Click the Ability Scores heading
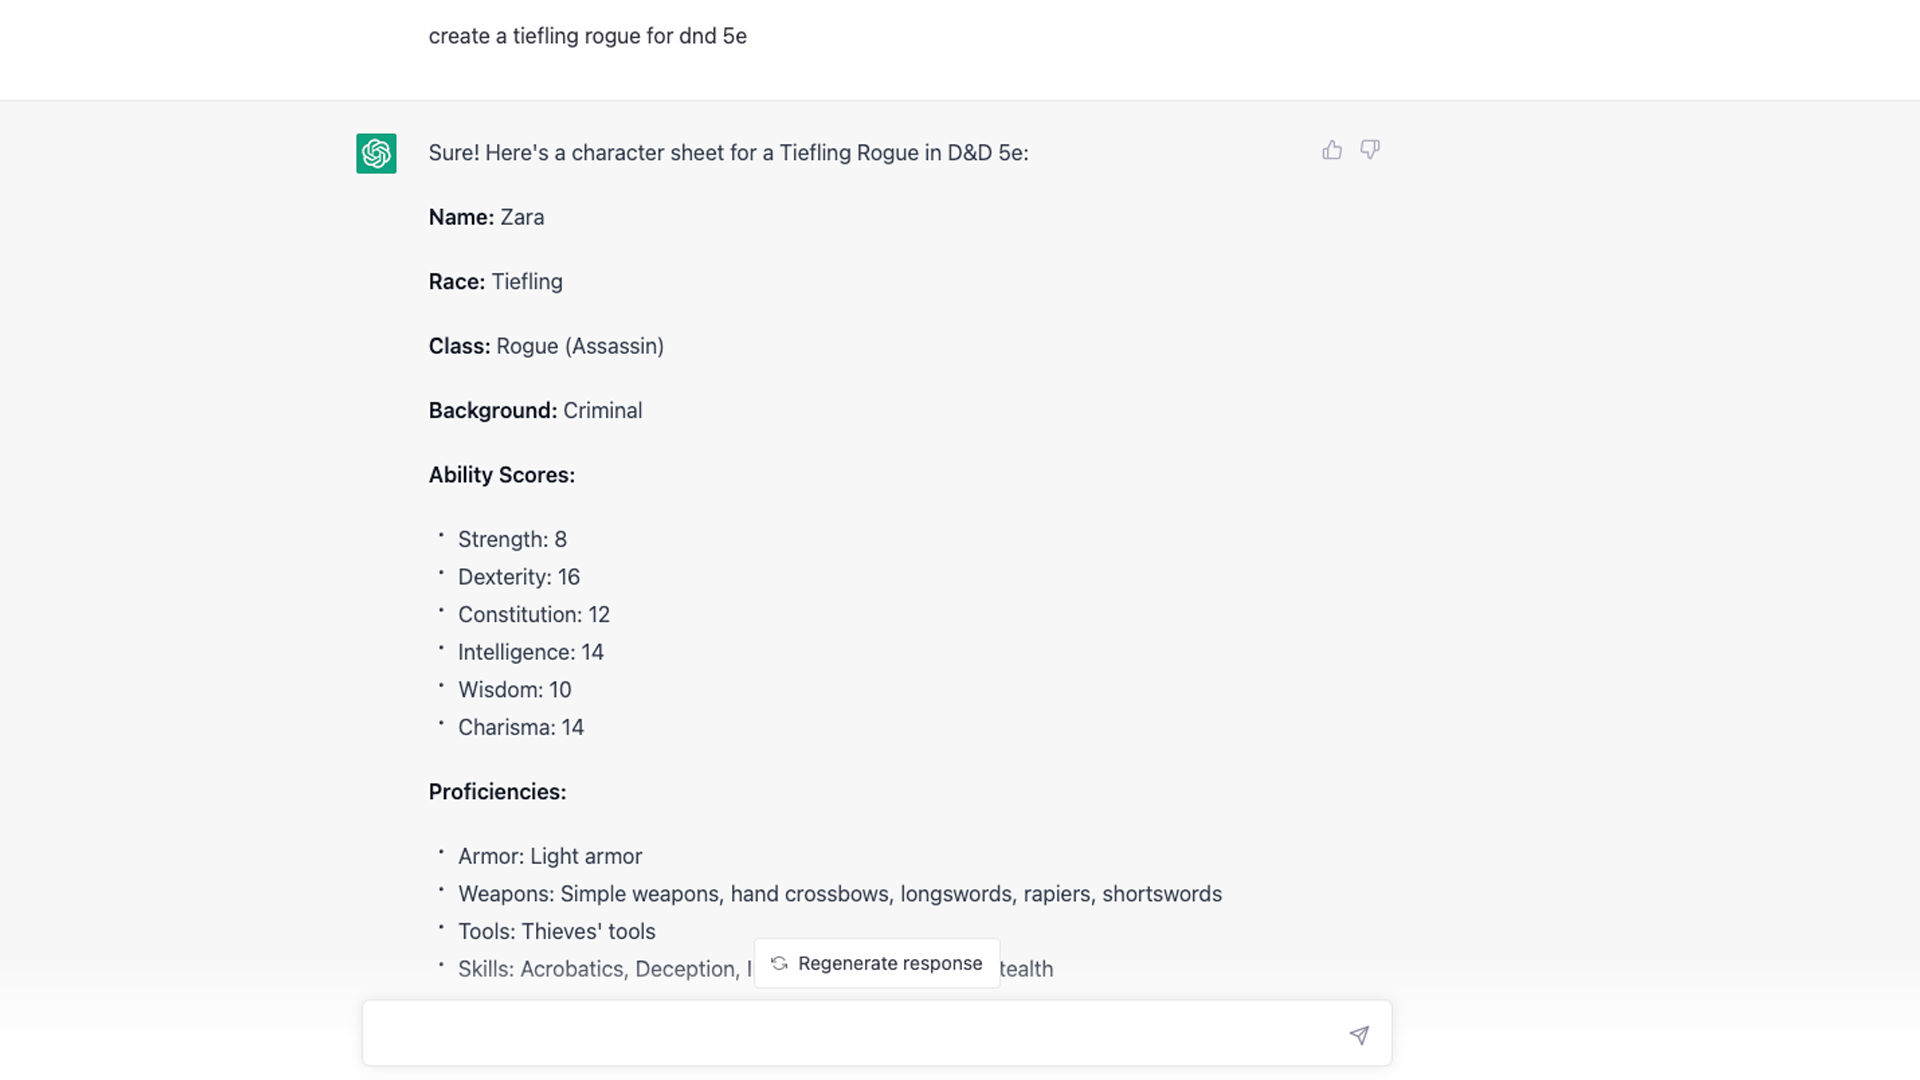 pyautogui.click(x=501, y=475)
